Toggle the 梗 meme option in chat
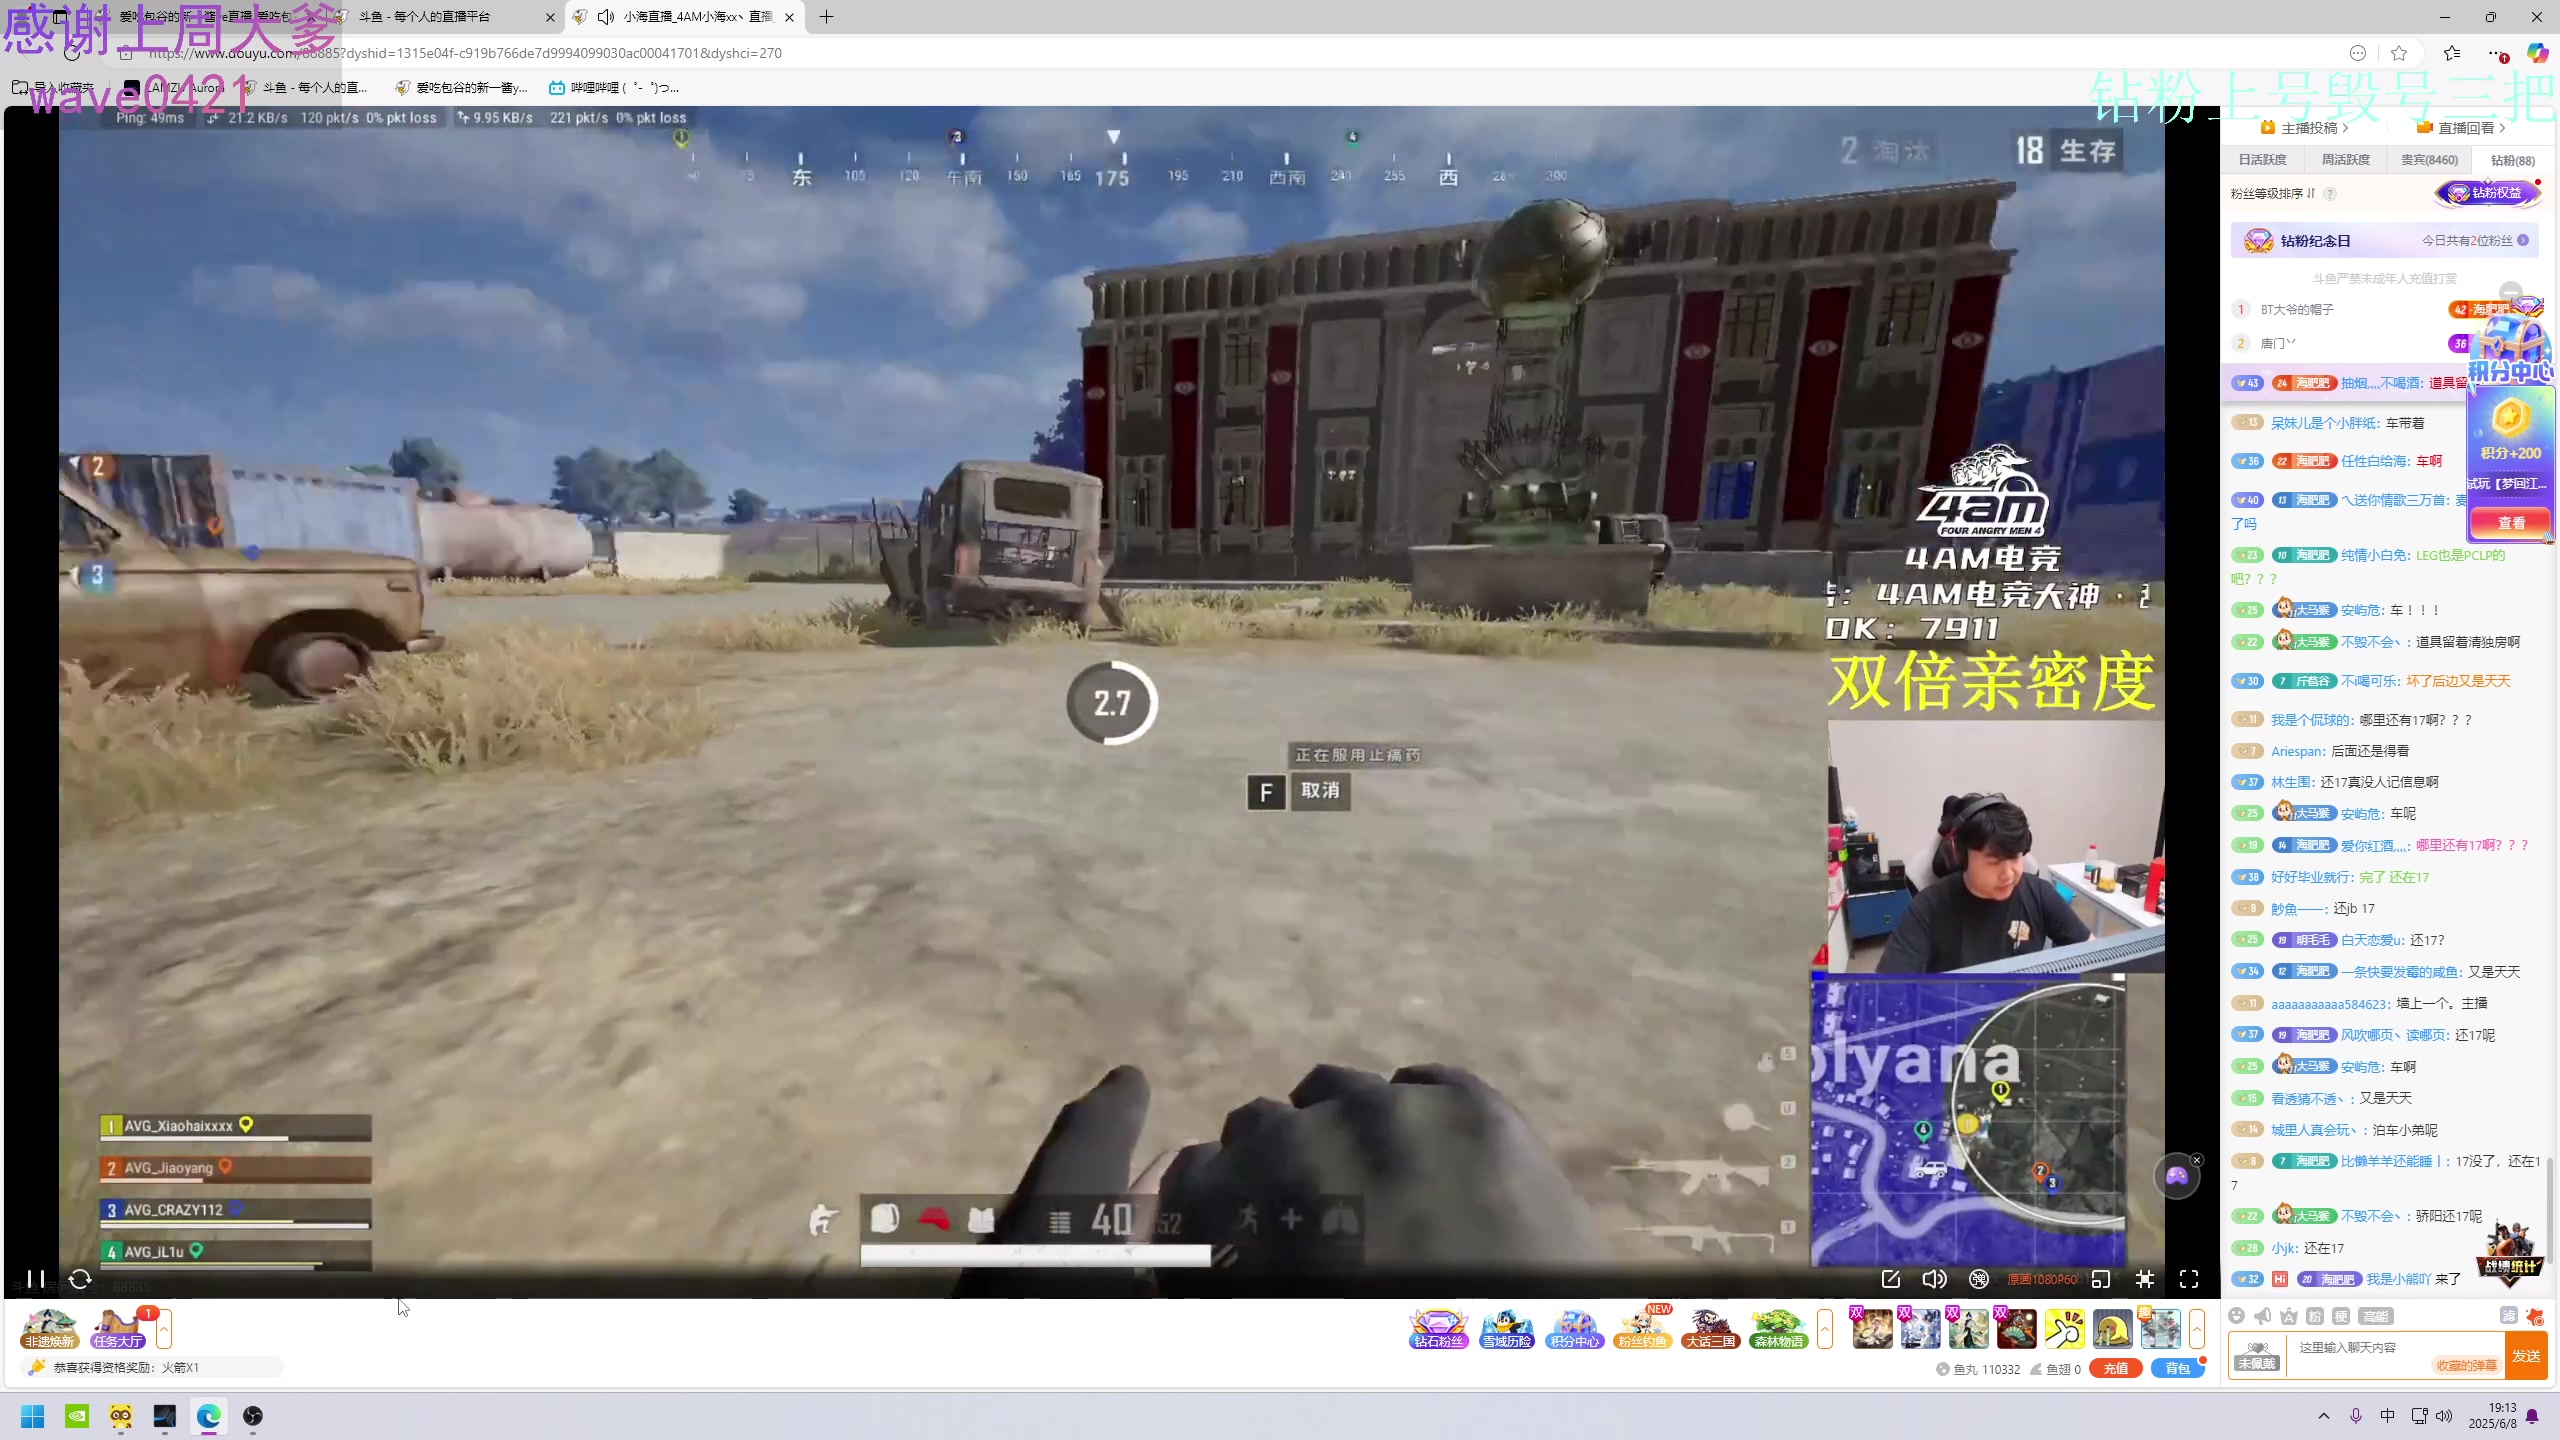This screenshot has height=1440, width=2560. (2341, 1316)
